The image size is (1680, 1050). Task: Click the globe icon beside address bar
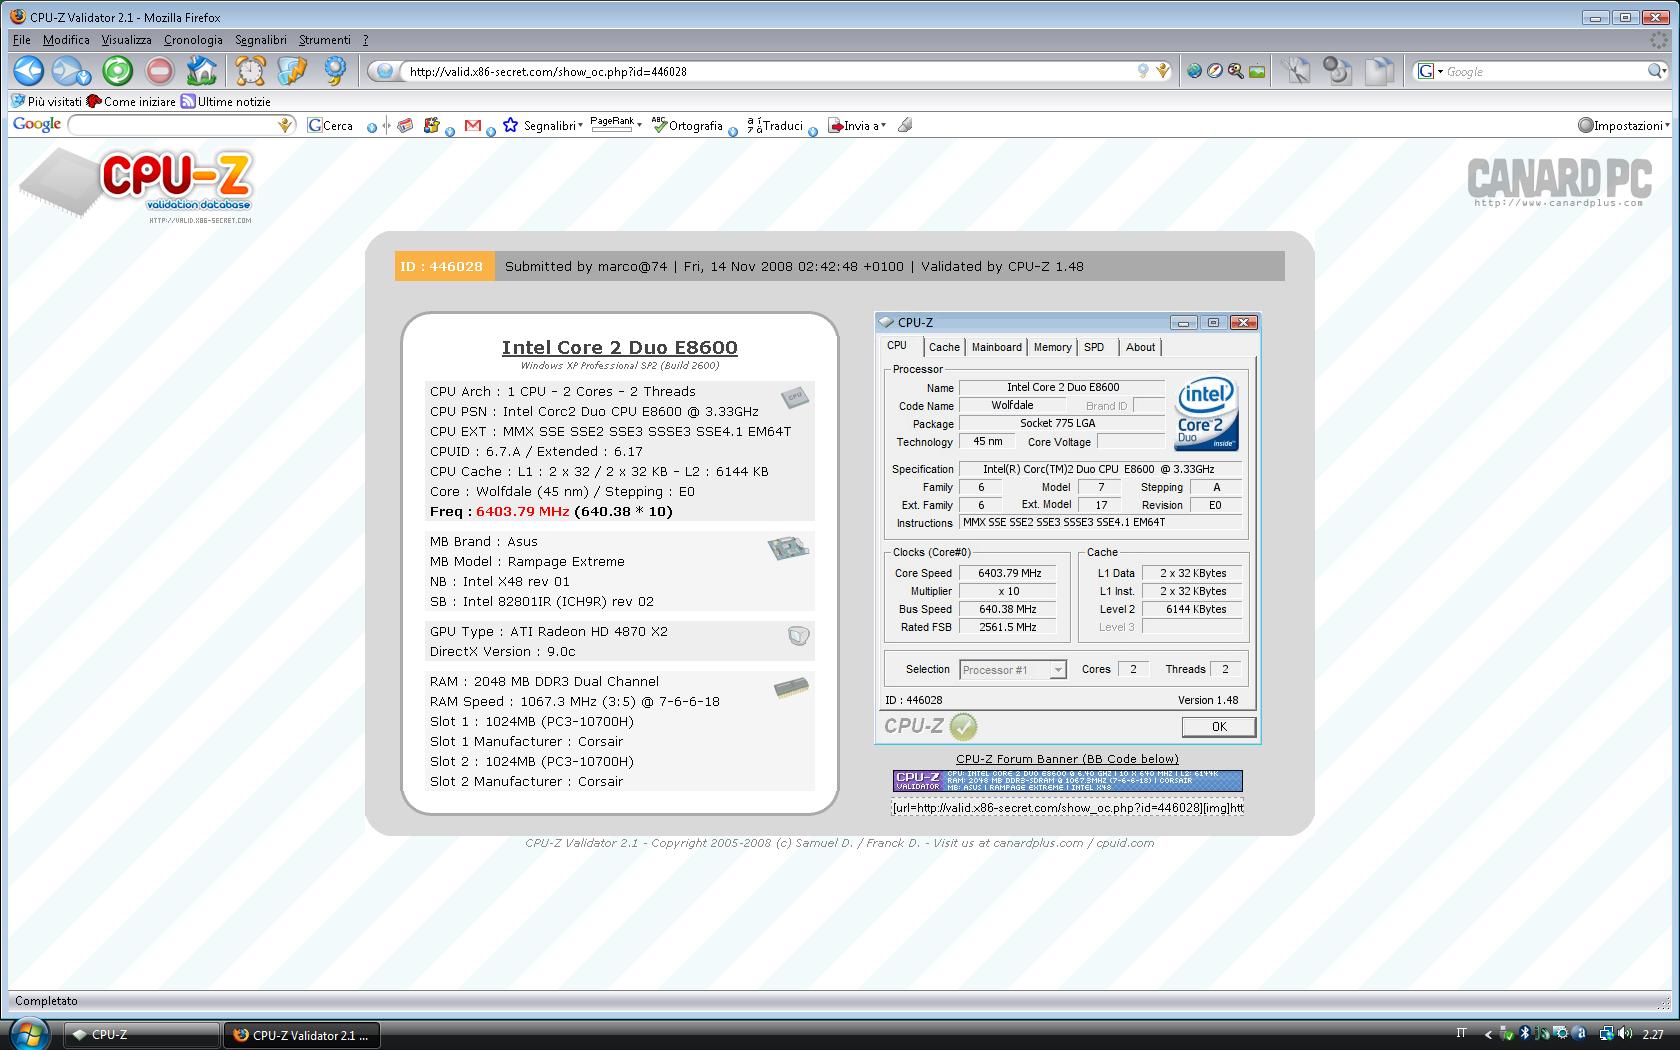[1194, 71]
